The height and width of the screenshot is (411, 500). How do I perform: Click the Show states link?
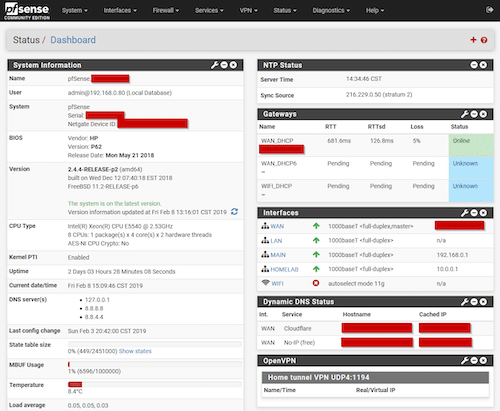click(x=135, y=351)
